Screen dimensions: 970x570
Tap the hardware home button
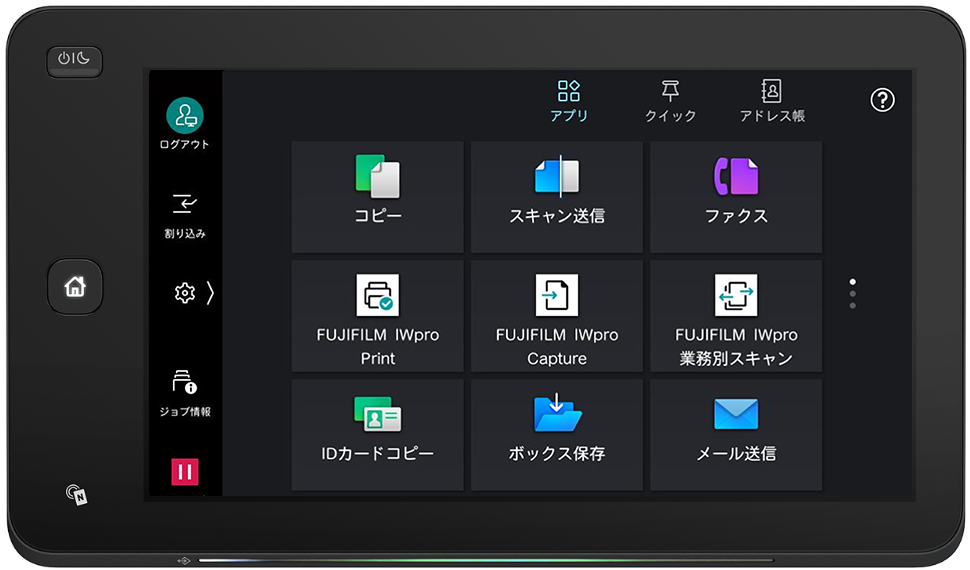click(x=75, y=287)
